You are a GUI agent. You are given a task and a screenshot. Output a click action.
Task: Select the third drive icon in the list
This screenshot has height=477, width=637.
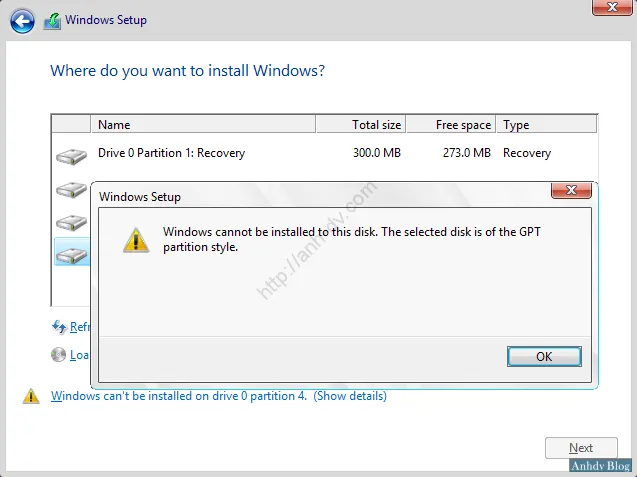tap(71, 221)
